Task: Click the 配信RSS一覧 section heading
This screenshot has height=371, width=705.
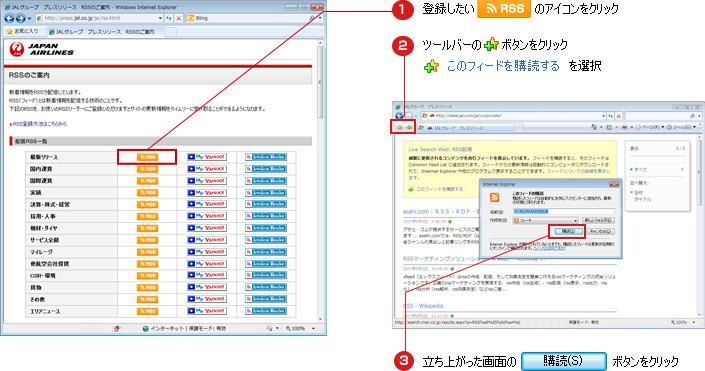Action: point(31,141)
